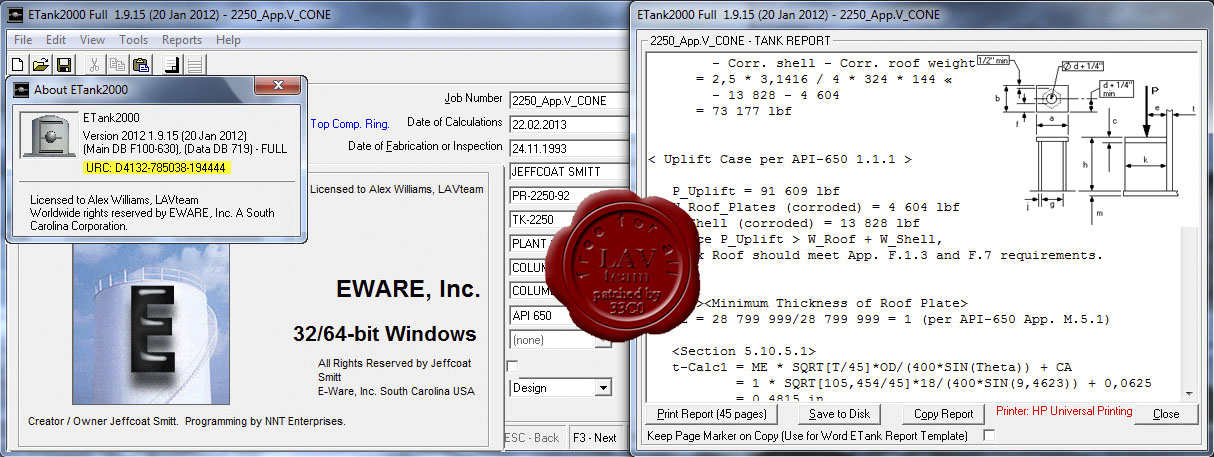The height and width of the screenshot is (457, 1214).
Task: Click the ESC - Back button
Action: pyautogui.click(x=532, y=438)
